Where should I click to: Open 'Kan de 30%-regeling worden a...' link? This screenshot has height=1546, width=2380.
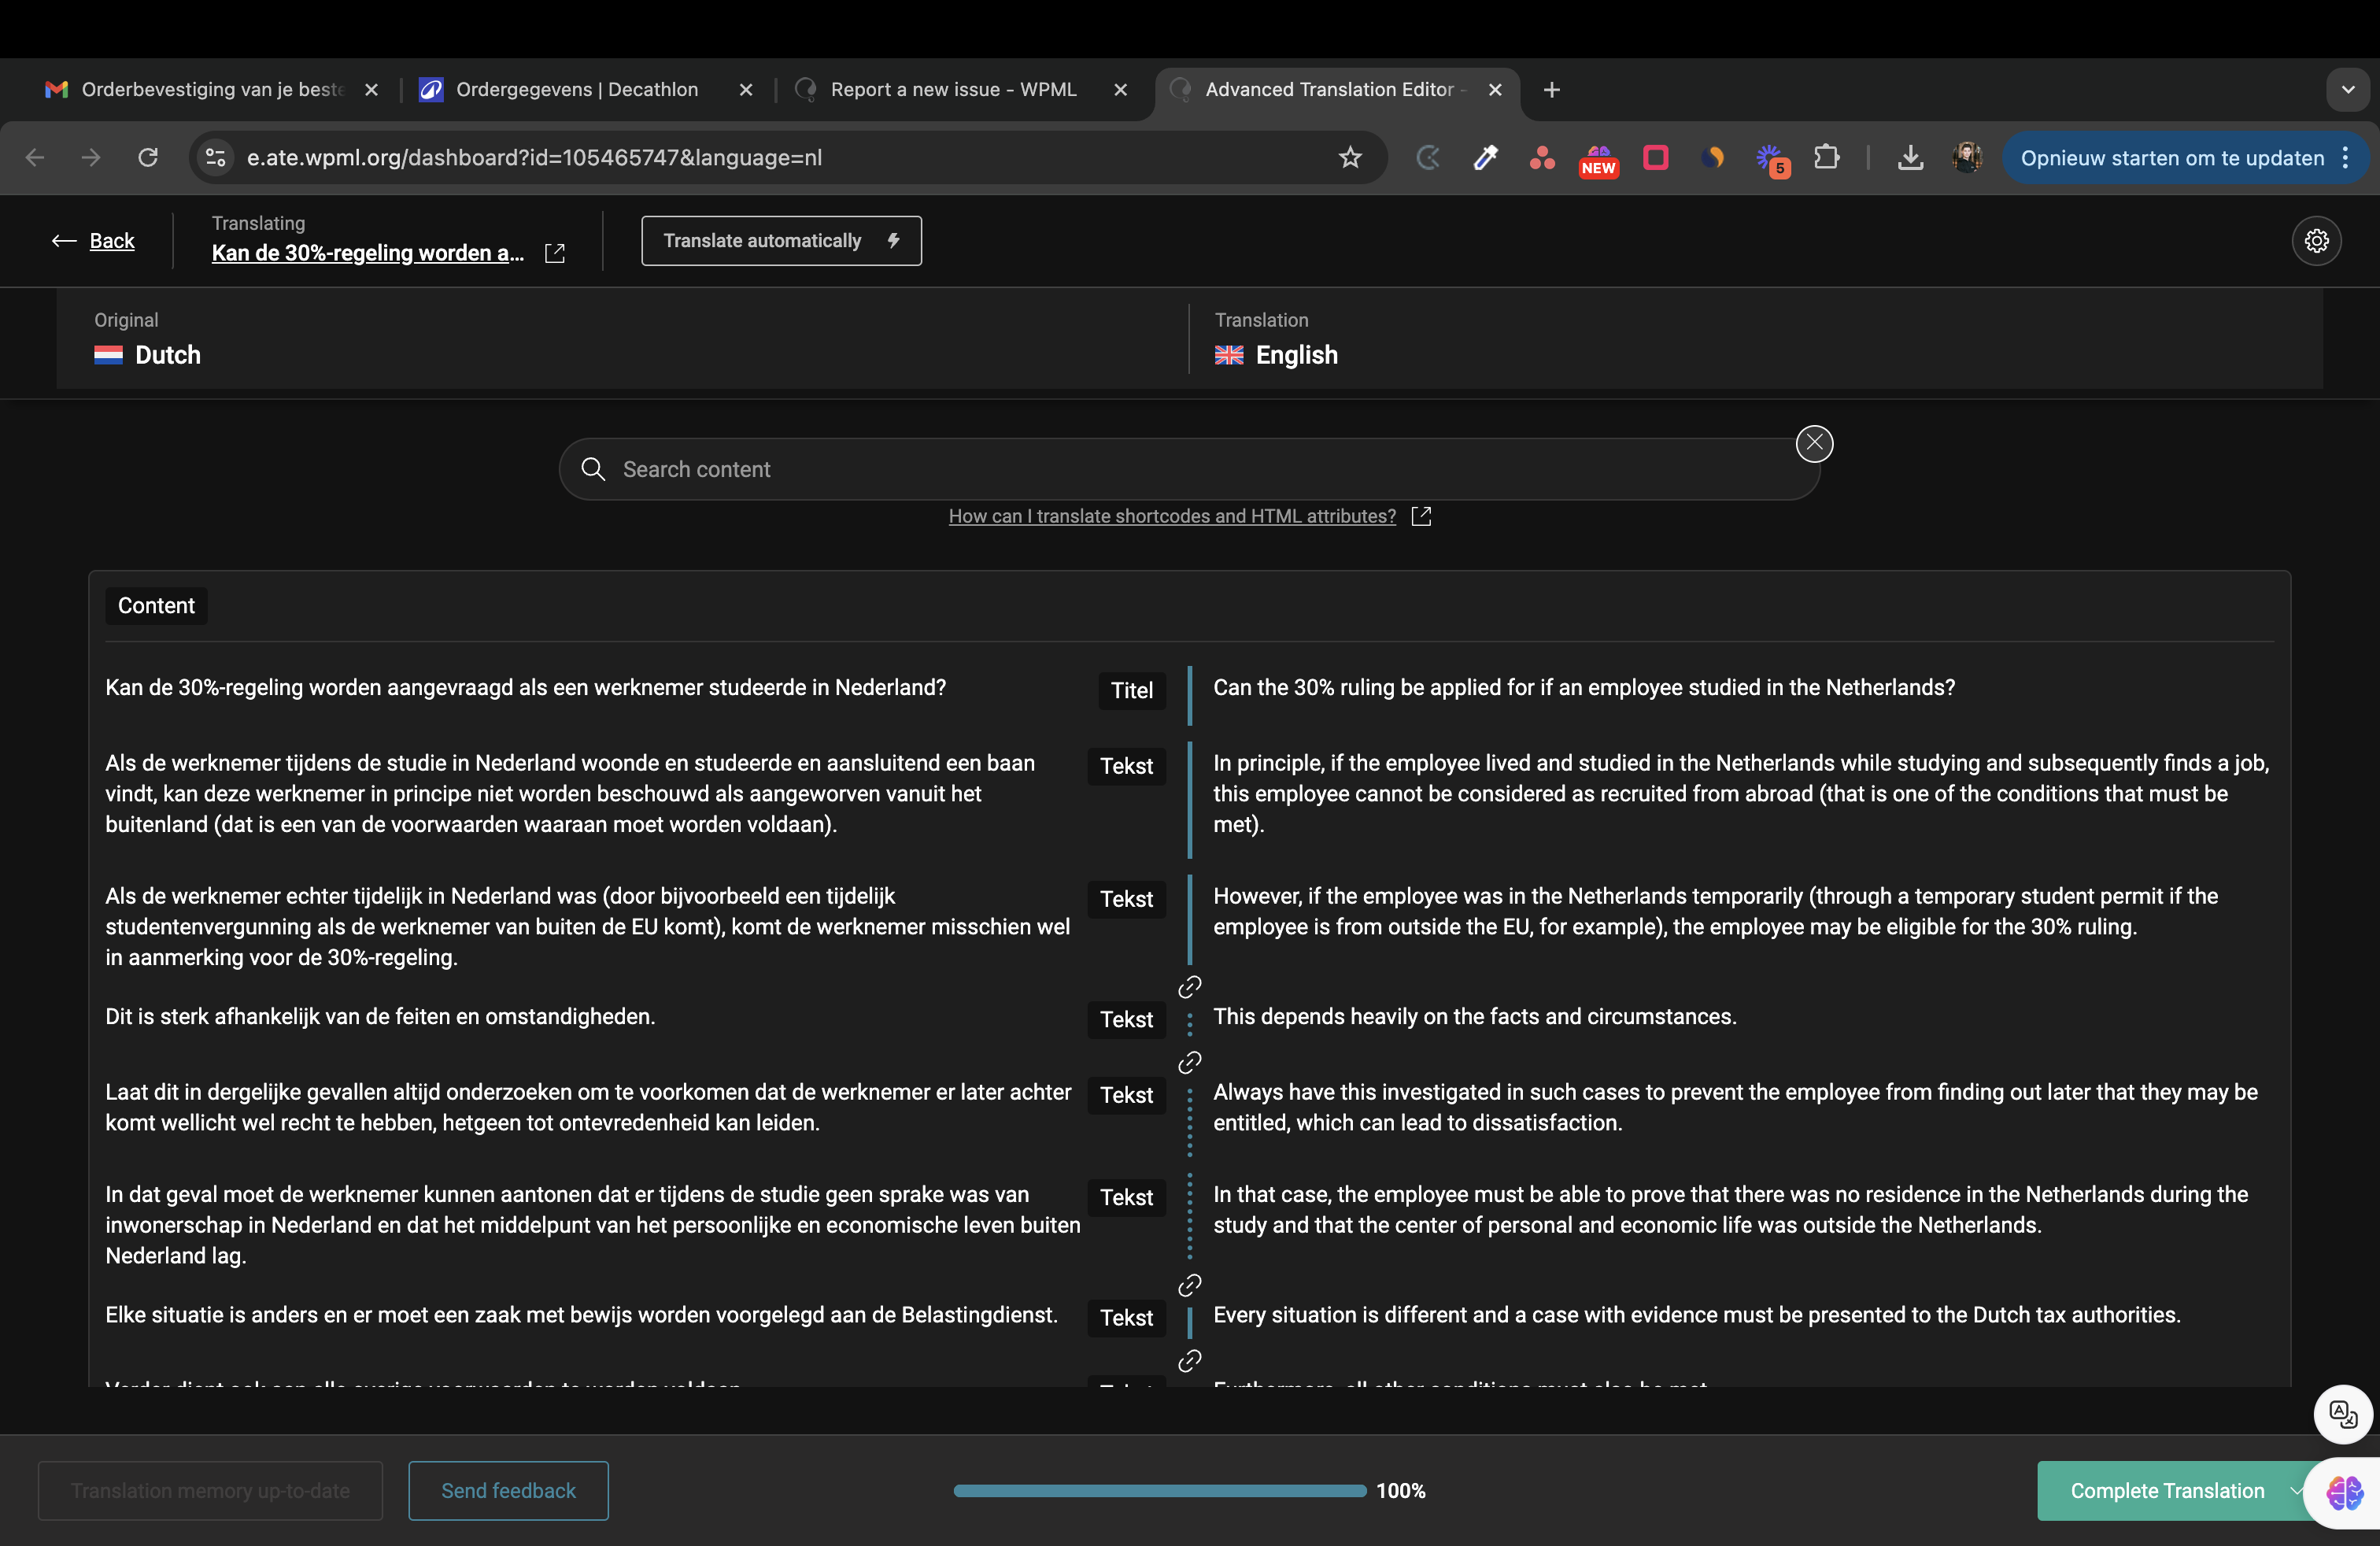pos(368,253)
